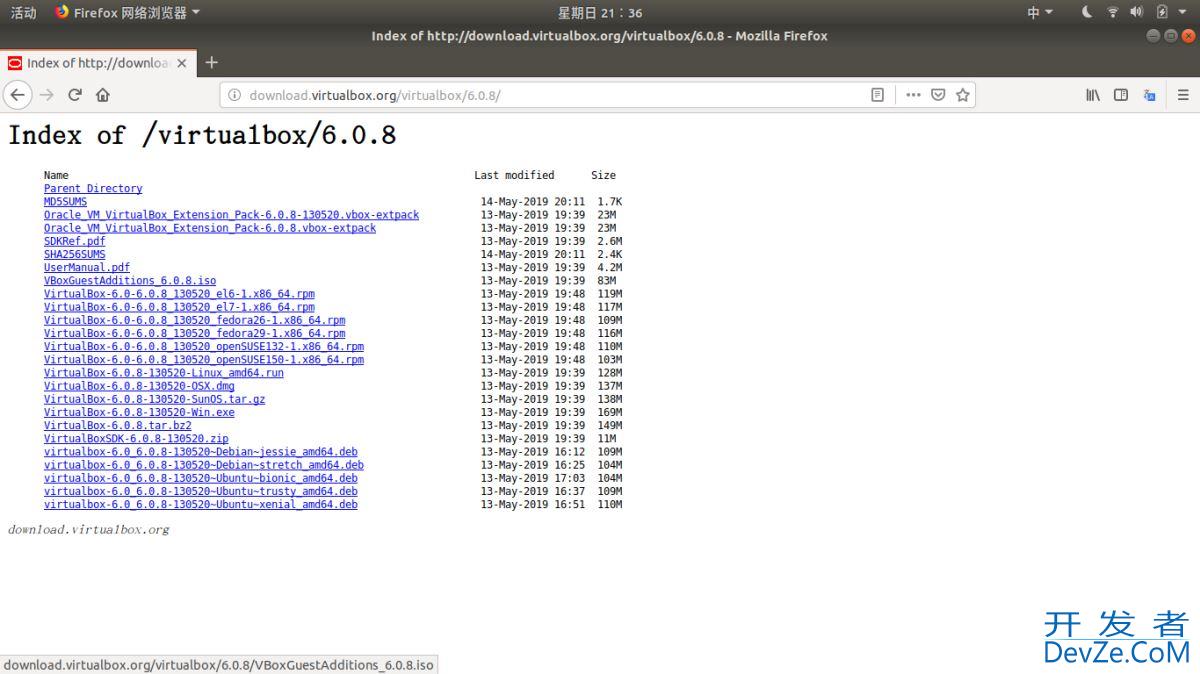Open Parent Directory link

tap(93, 188)
